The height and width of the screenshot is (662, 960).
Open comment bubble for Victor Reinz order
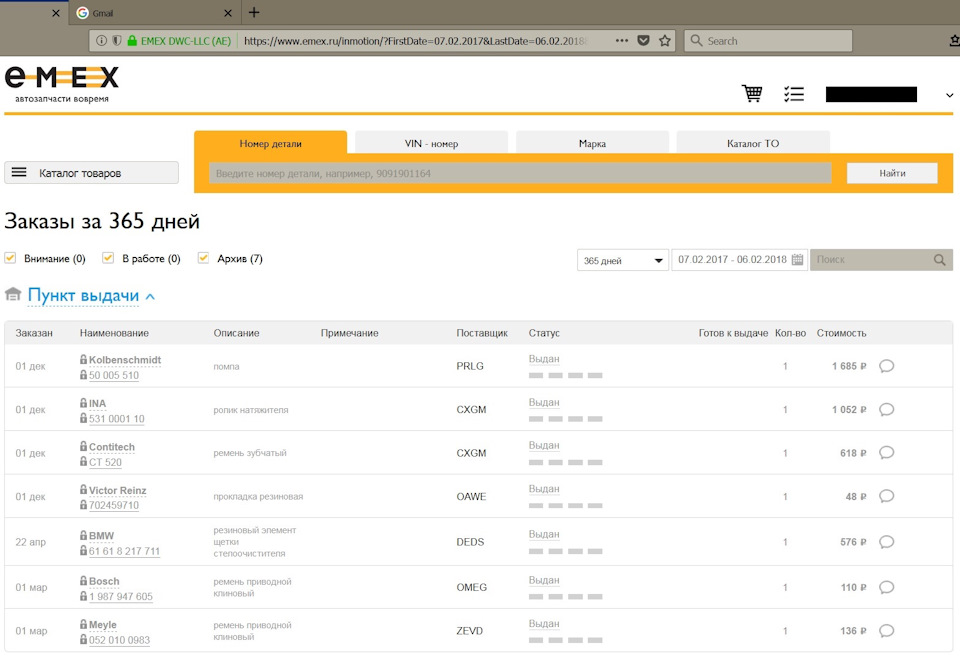pyautogui.click(x=887, y=496)
